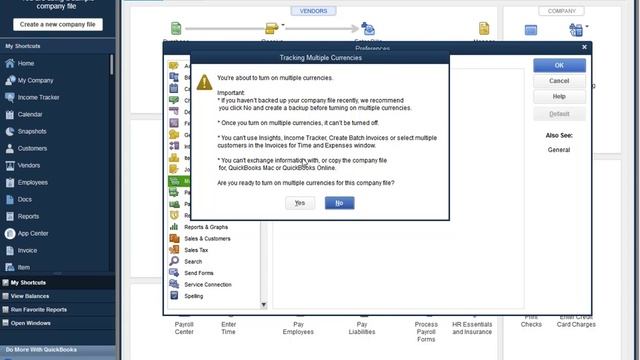Open My Company shortcut icon
This screenshot has width=640, height=360.
pos(10,80)
